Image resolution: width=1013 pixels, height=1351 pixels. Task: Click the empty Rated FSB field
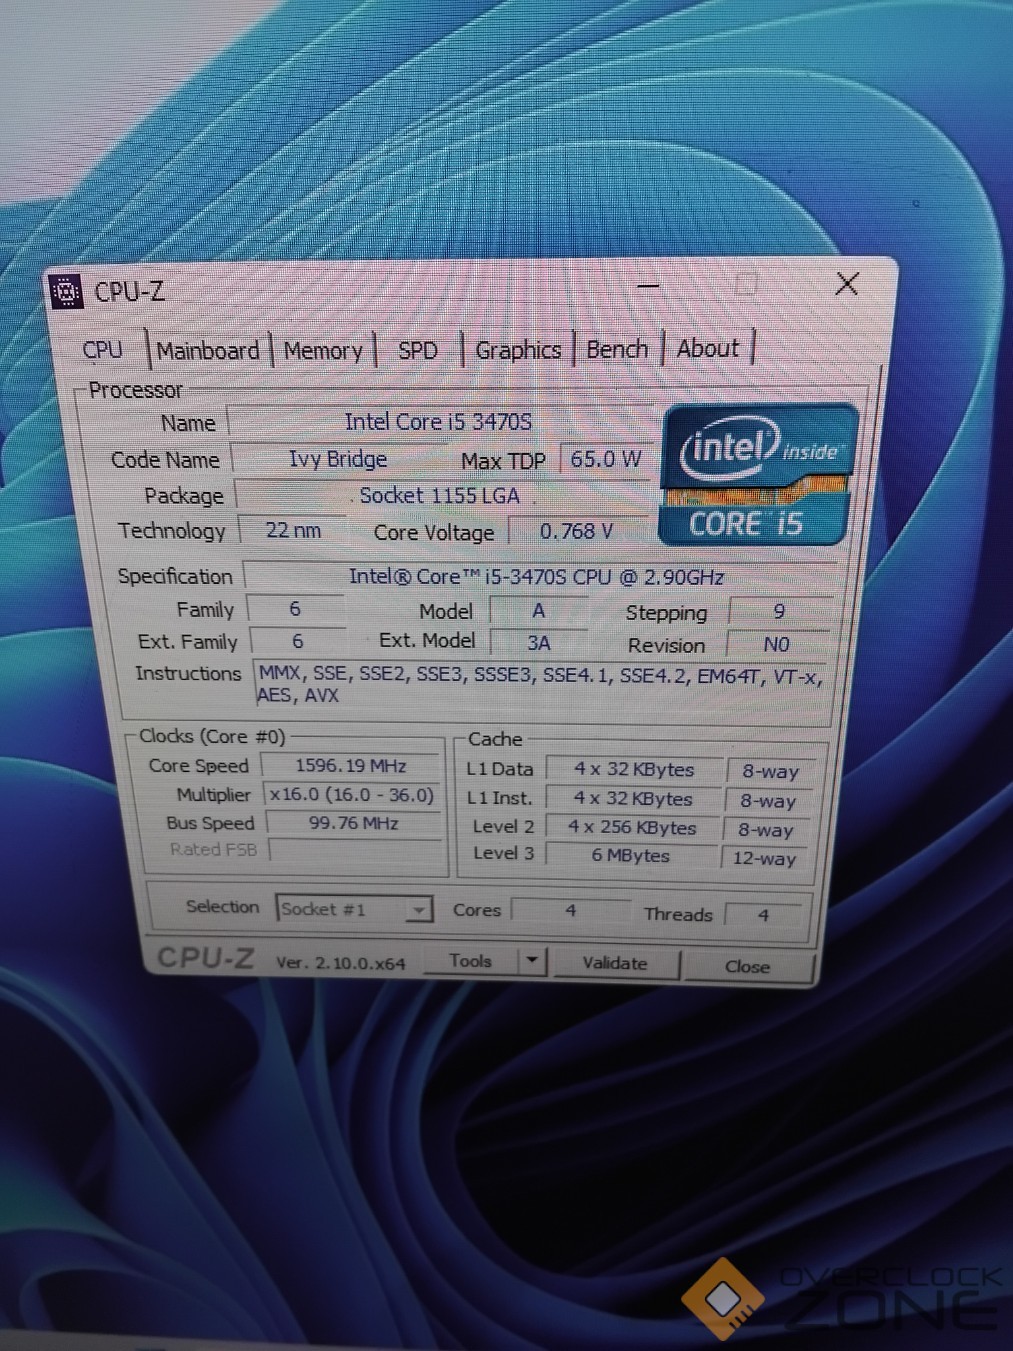355,850
